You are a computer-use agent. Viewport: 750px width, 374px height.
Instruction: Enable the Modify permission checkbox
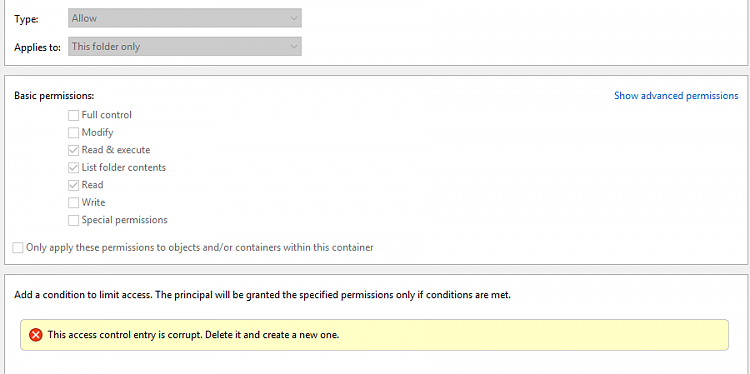(73, 132)
